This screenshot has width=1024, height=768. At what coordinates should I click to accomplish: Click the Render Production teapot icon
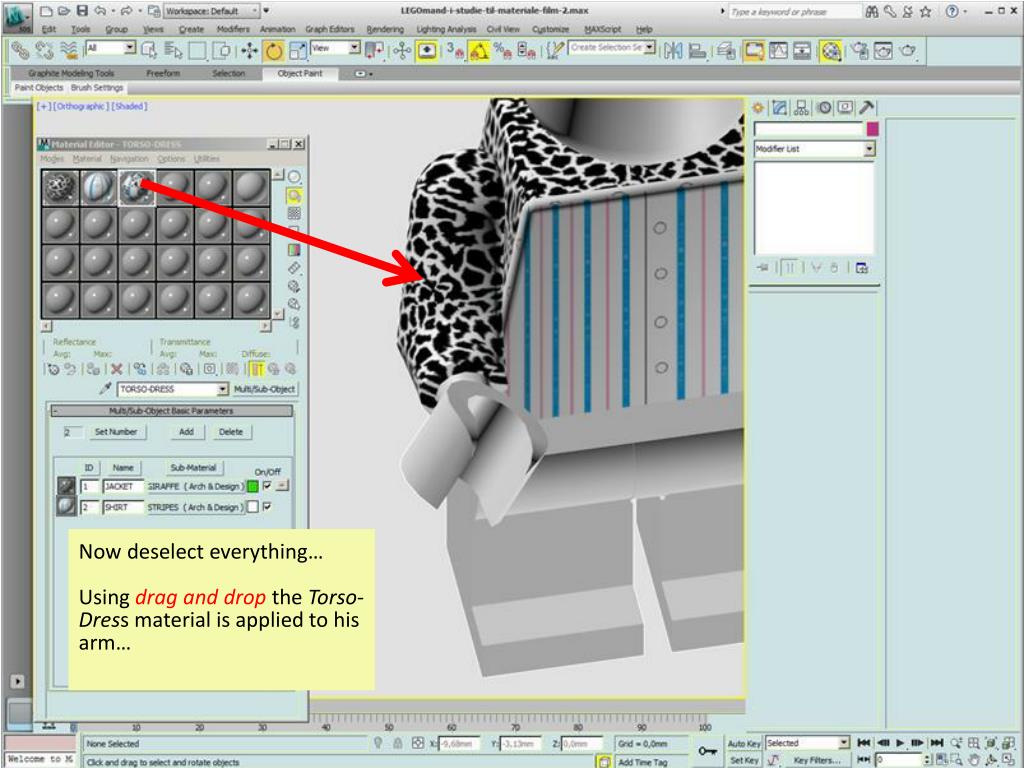(x=908, y=51)
